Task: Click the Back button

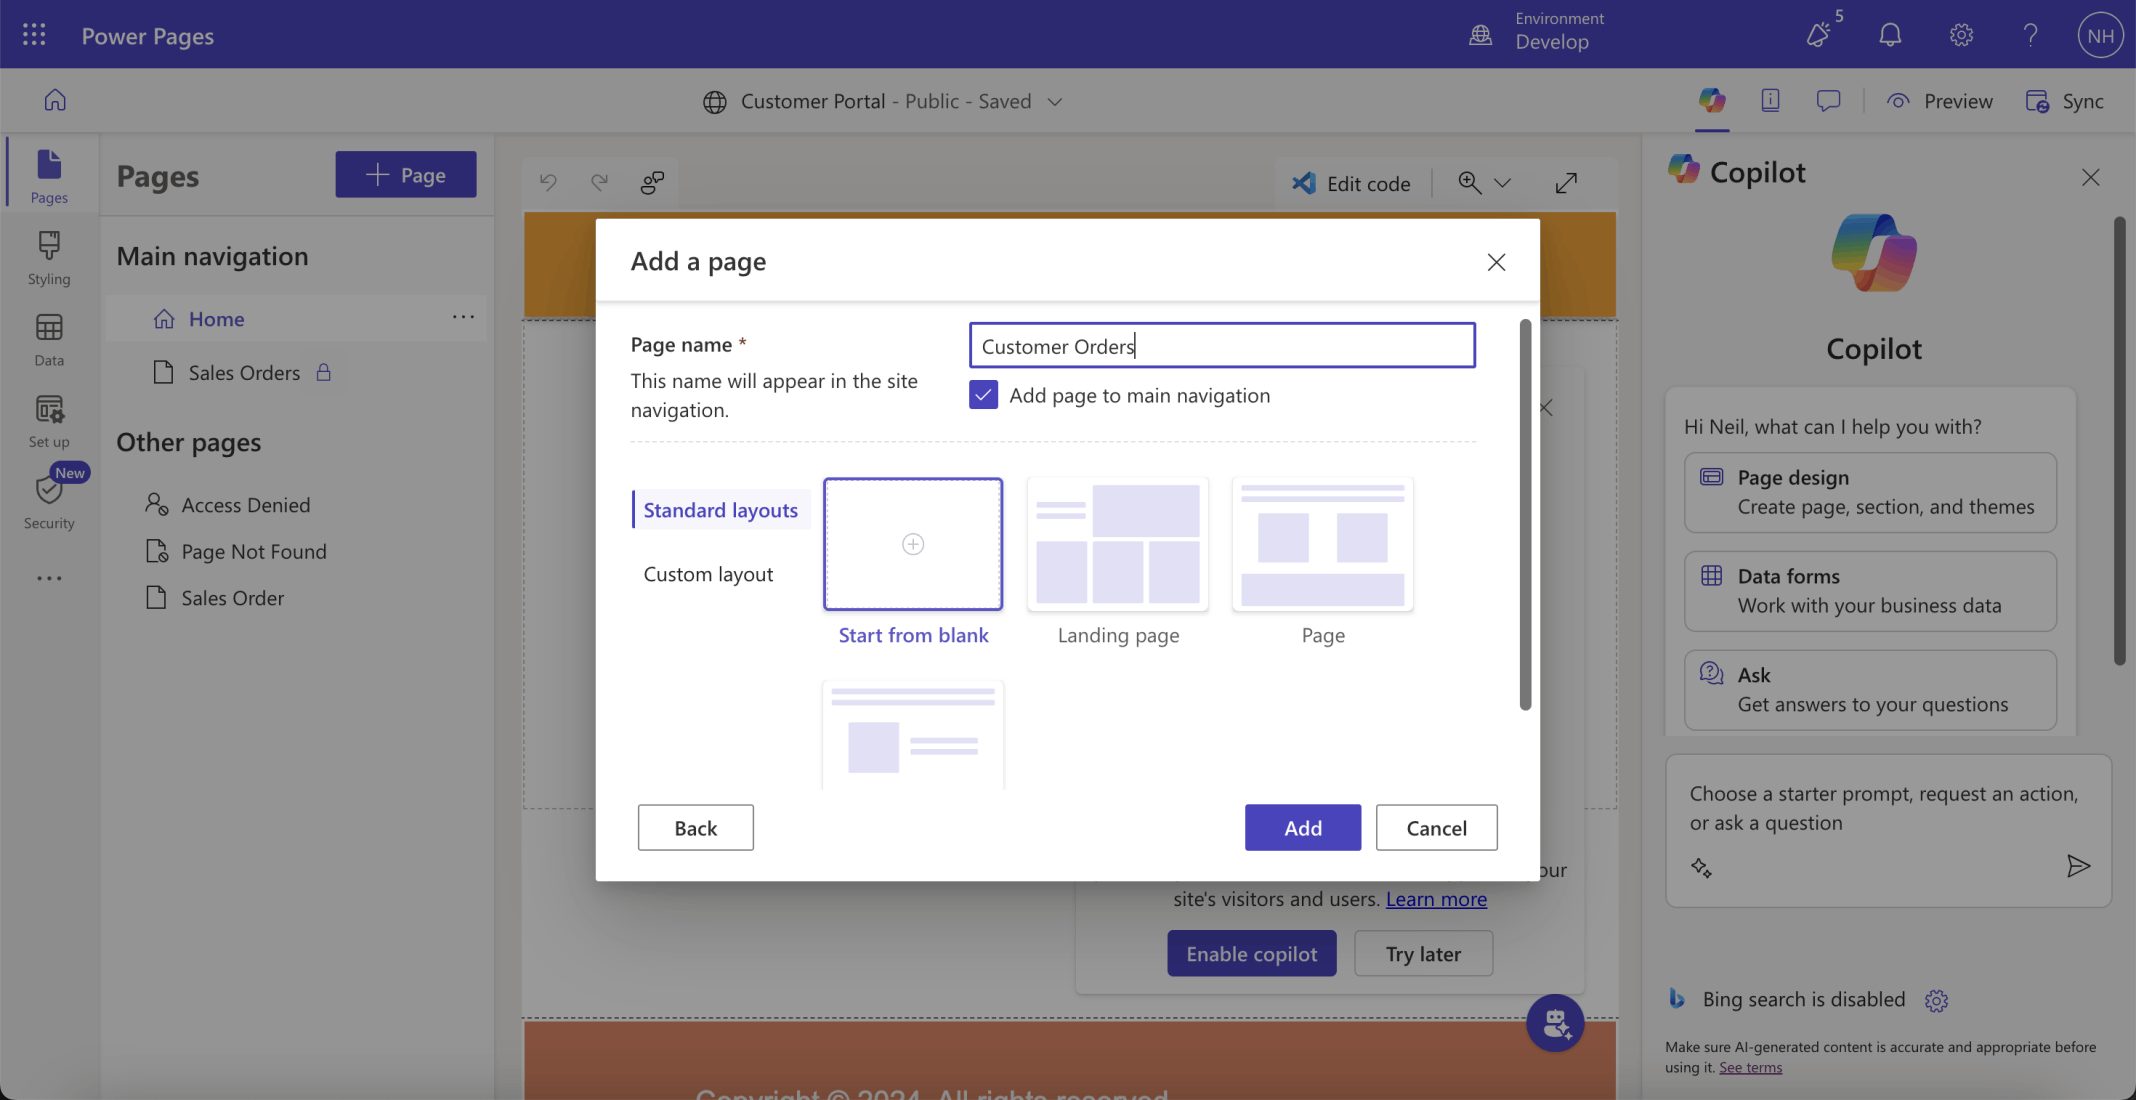Action: [x=695, y=828]
